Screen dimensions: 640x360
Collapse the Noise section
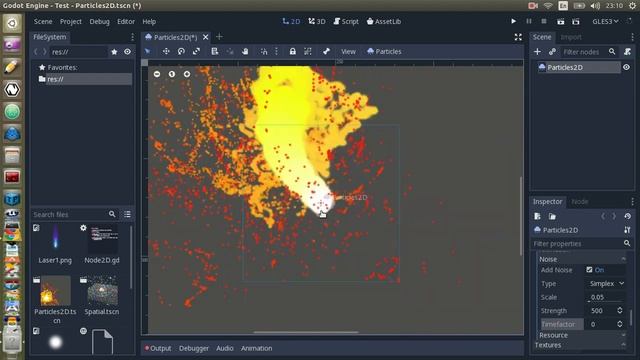[582, 259]
